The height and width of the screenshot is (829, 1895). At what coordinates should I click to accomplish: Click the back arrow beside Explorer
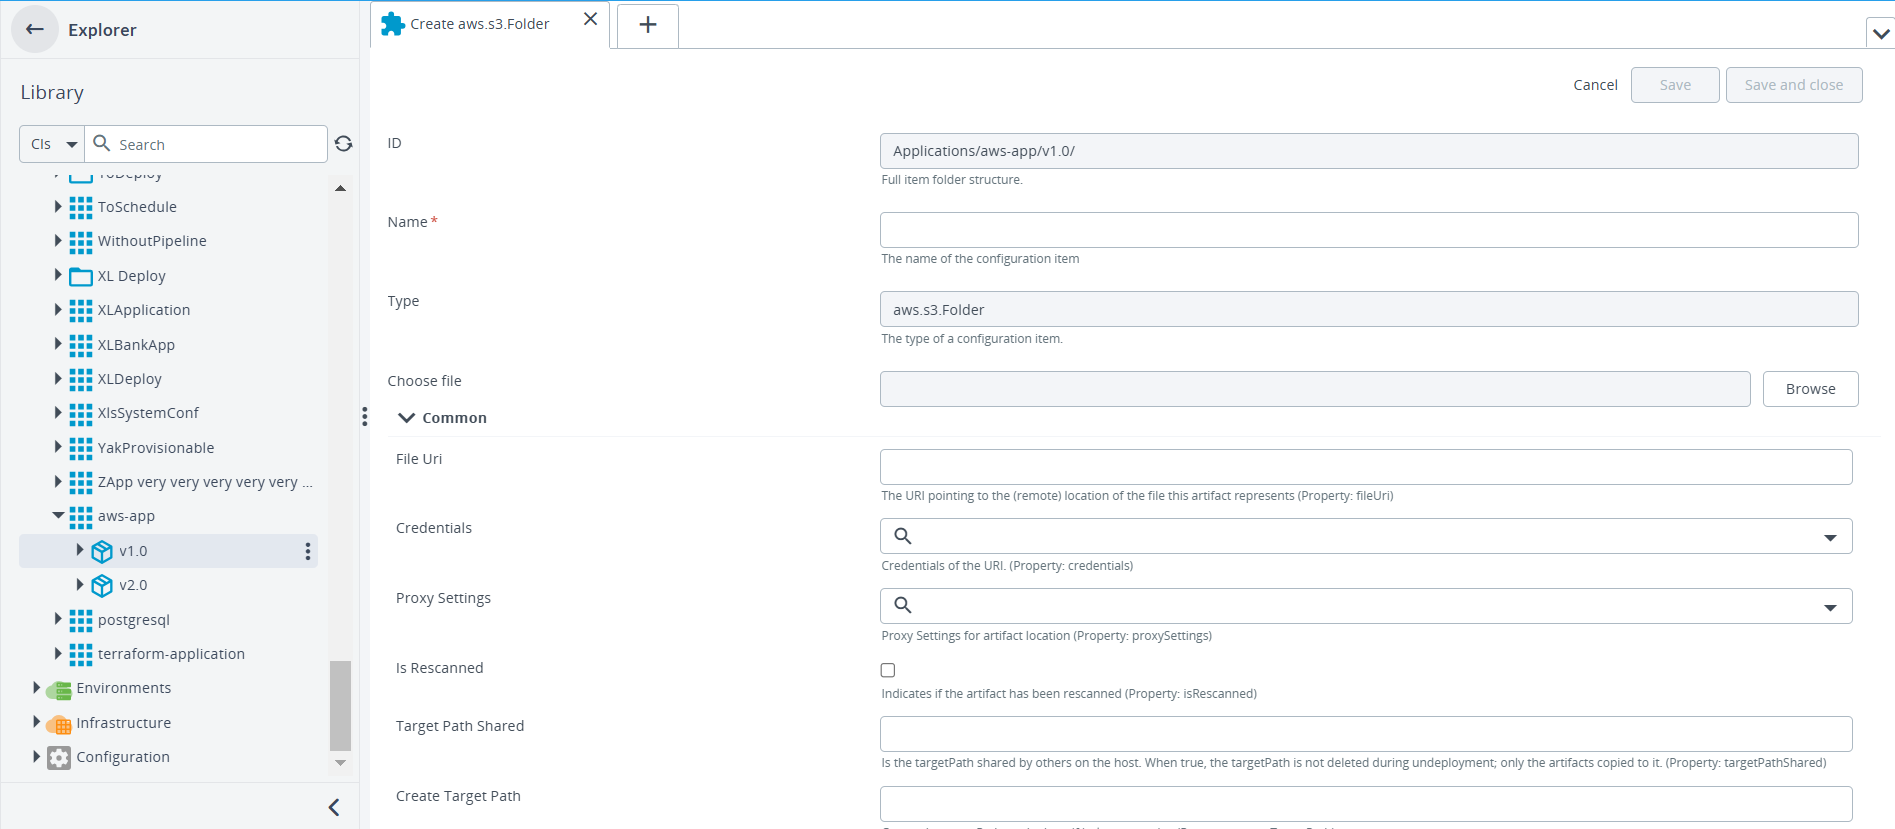tap(35, 30)
